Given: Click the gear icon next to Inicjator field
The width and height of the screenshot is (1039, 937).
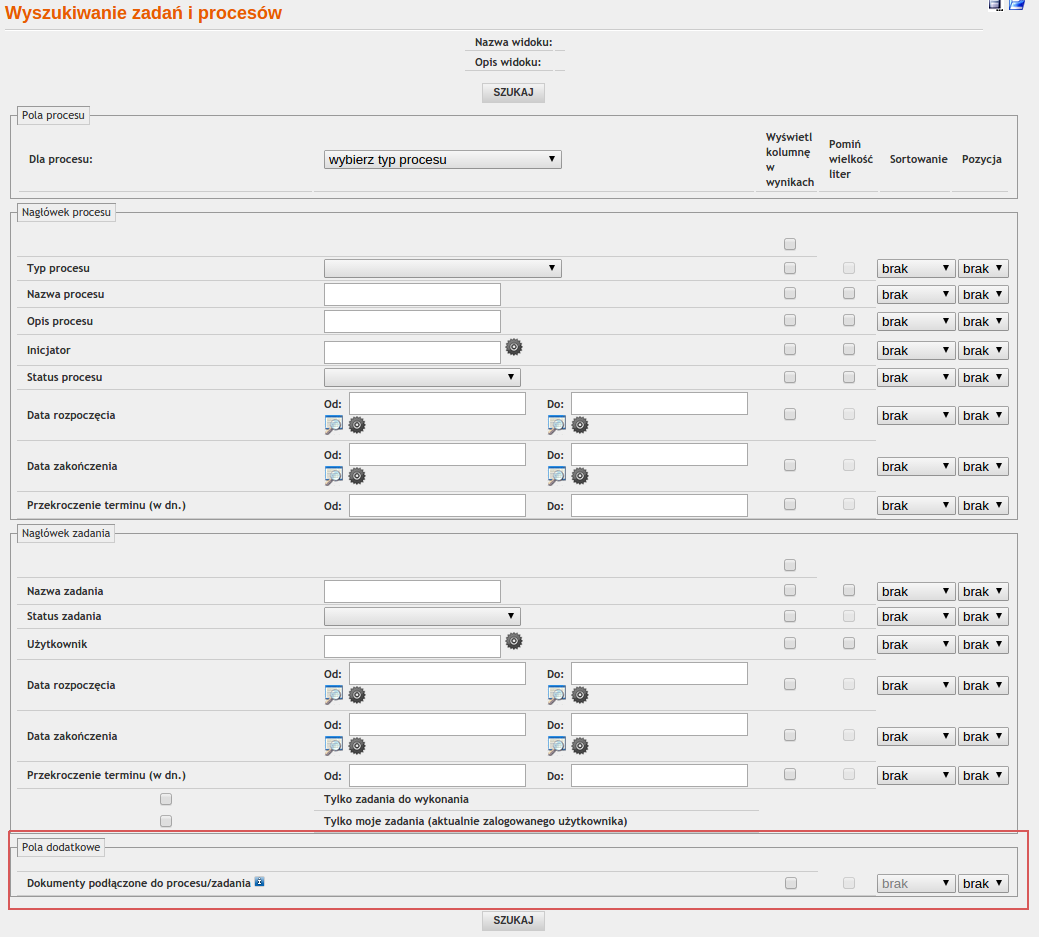Looking at the screenshot, I should pyautogui.click(x=514, y=347).
